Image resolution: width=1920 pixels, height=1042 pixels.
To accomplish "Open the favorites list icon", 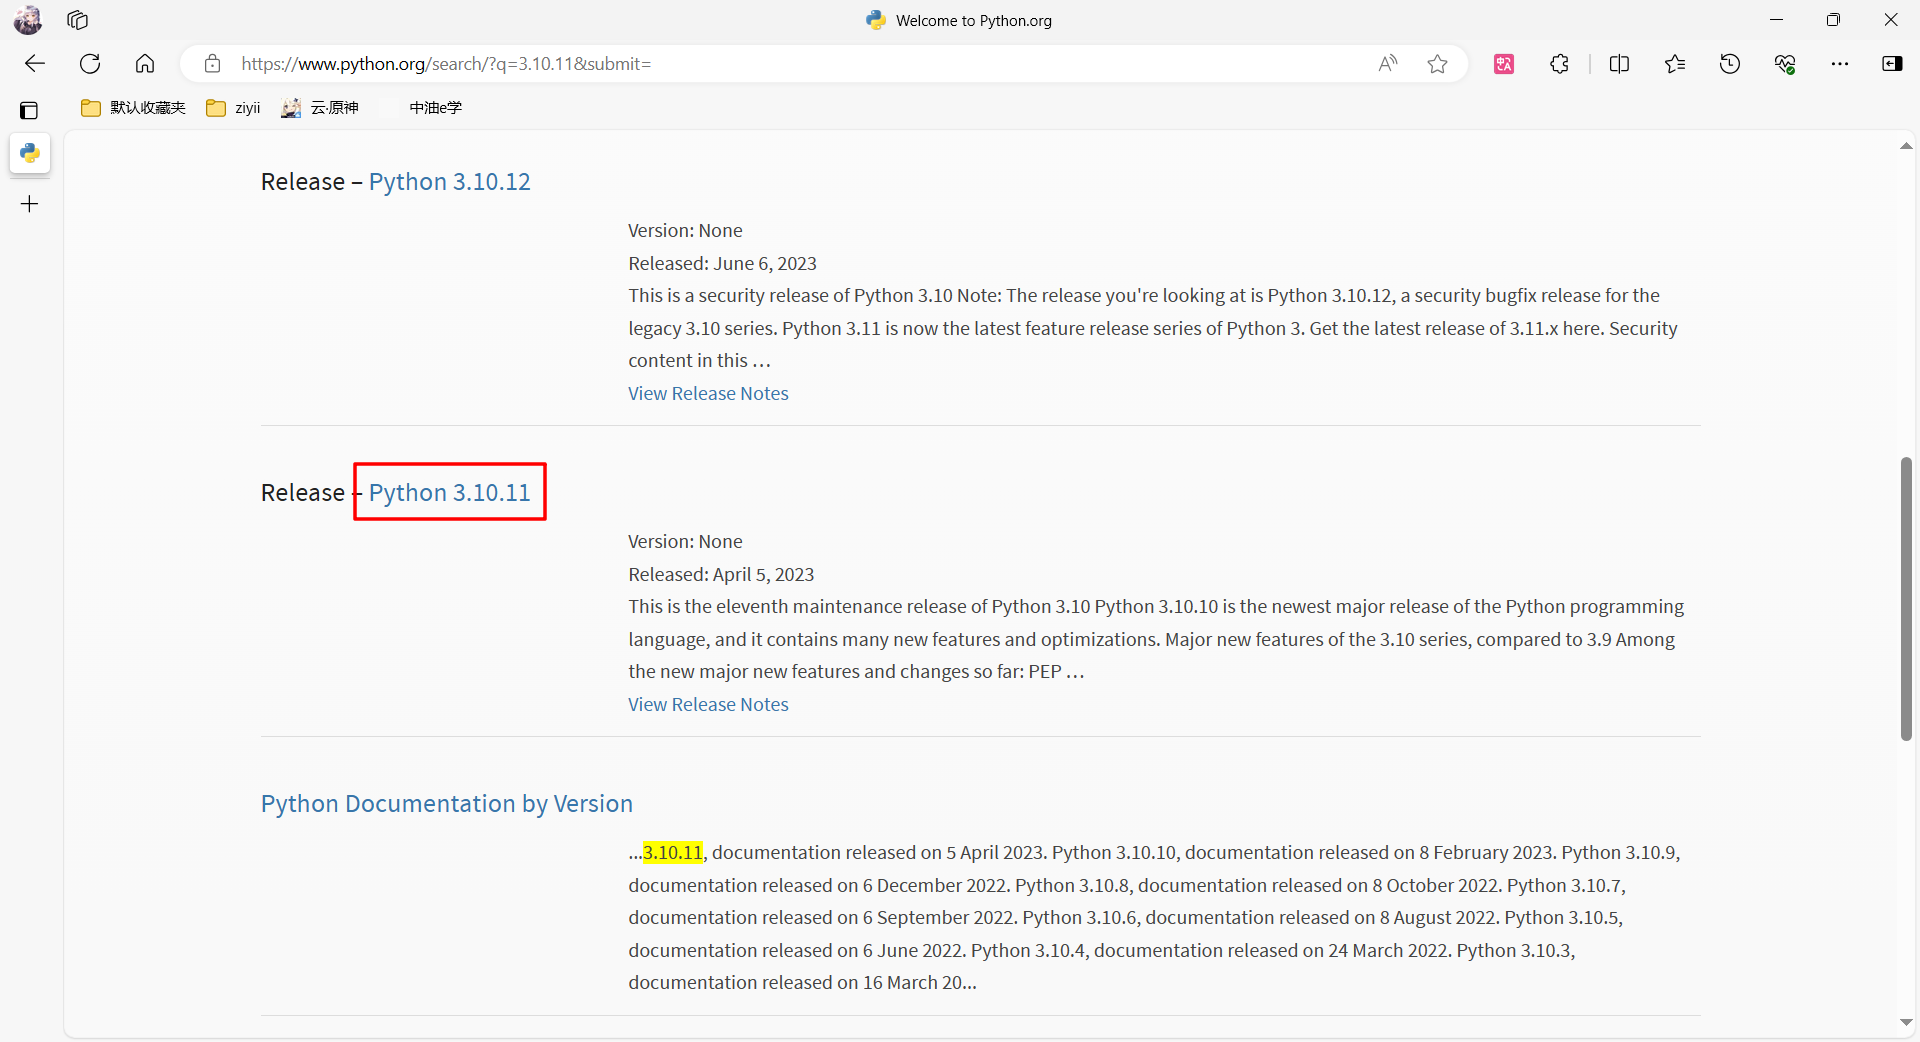I will (x=1675, y=64).
